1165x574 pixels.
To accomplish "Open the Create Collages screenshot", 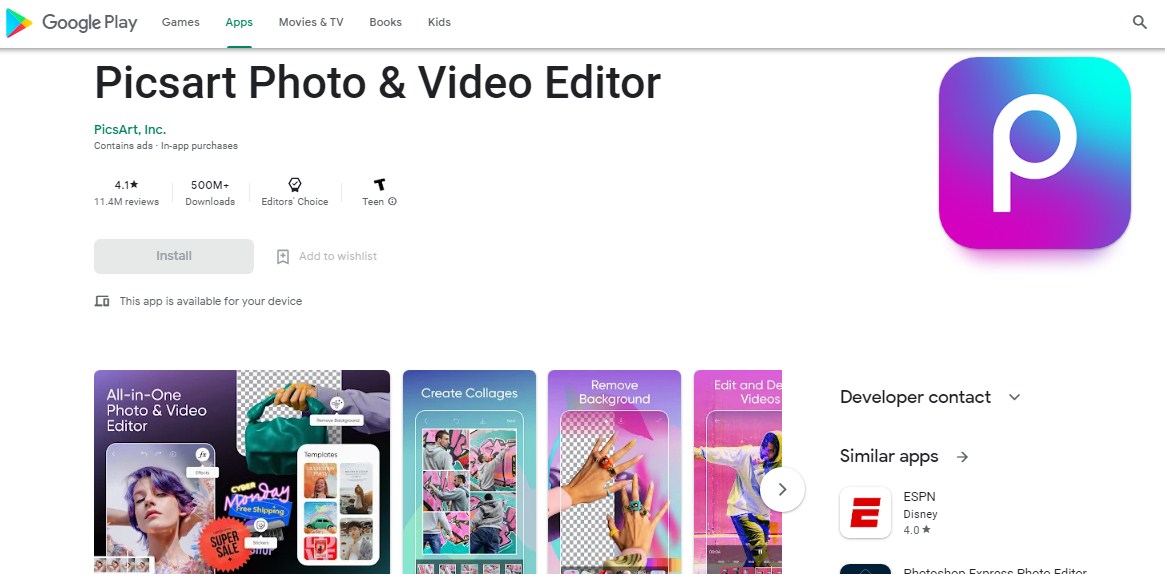I will tap(469, 472).
